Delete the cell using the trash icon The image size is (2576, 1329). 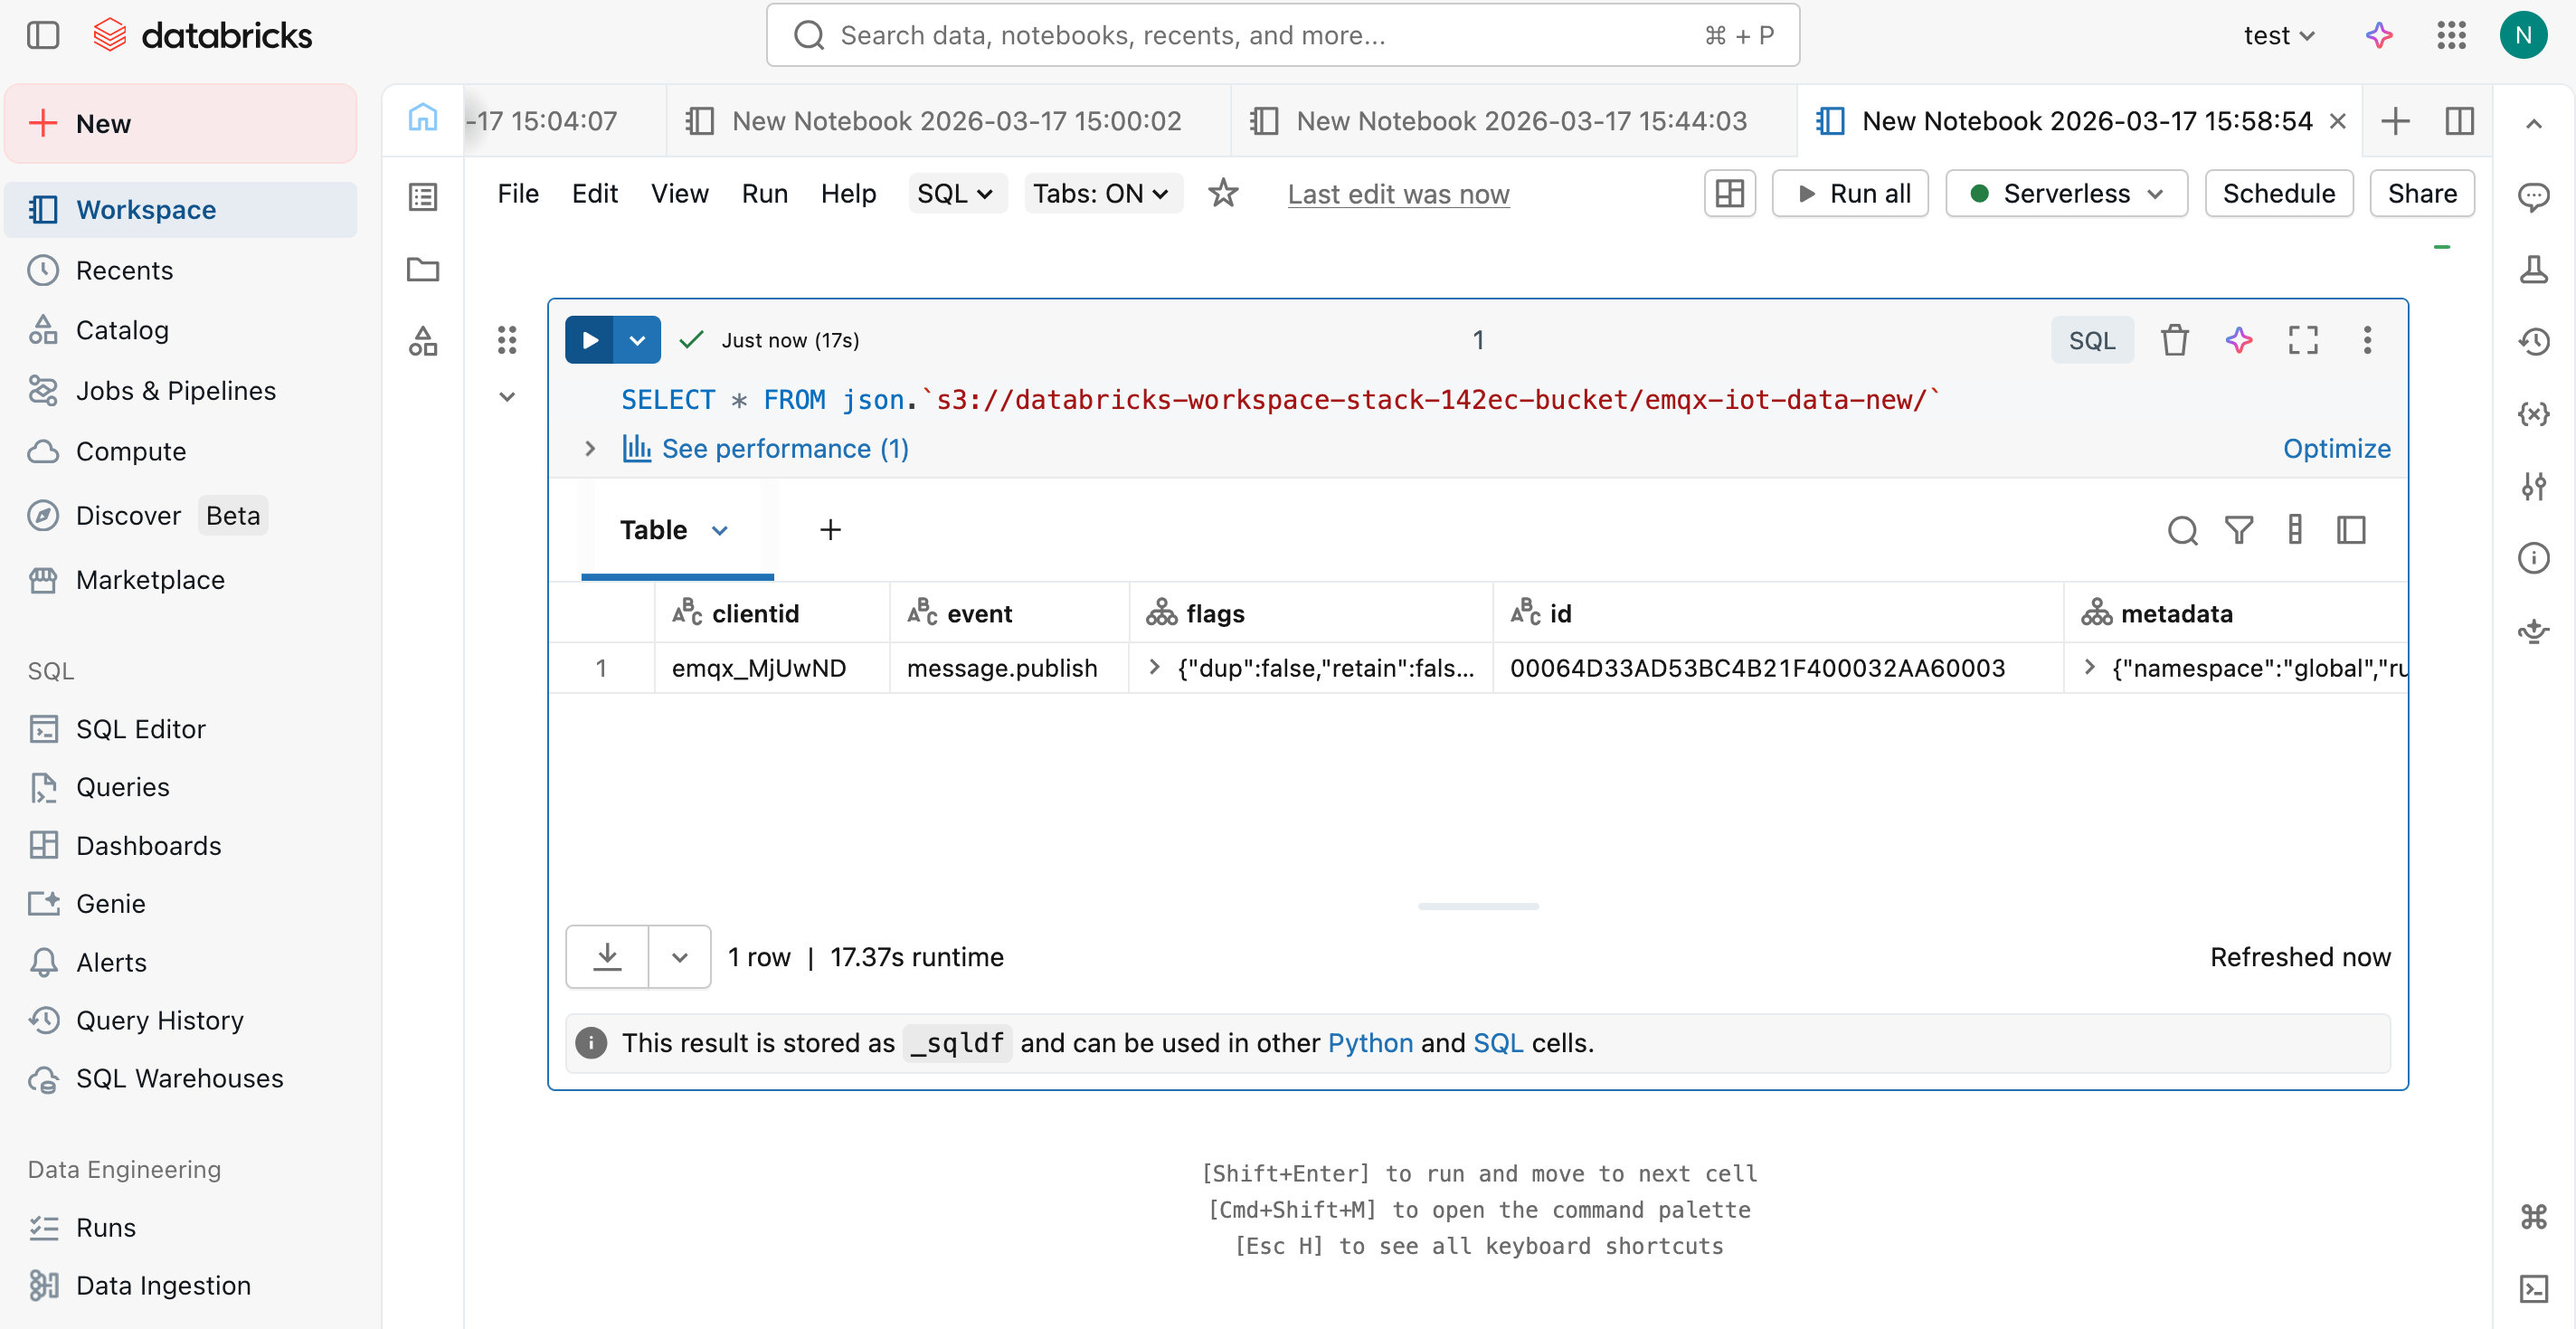click(2174, 340)
